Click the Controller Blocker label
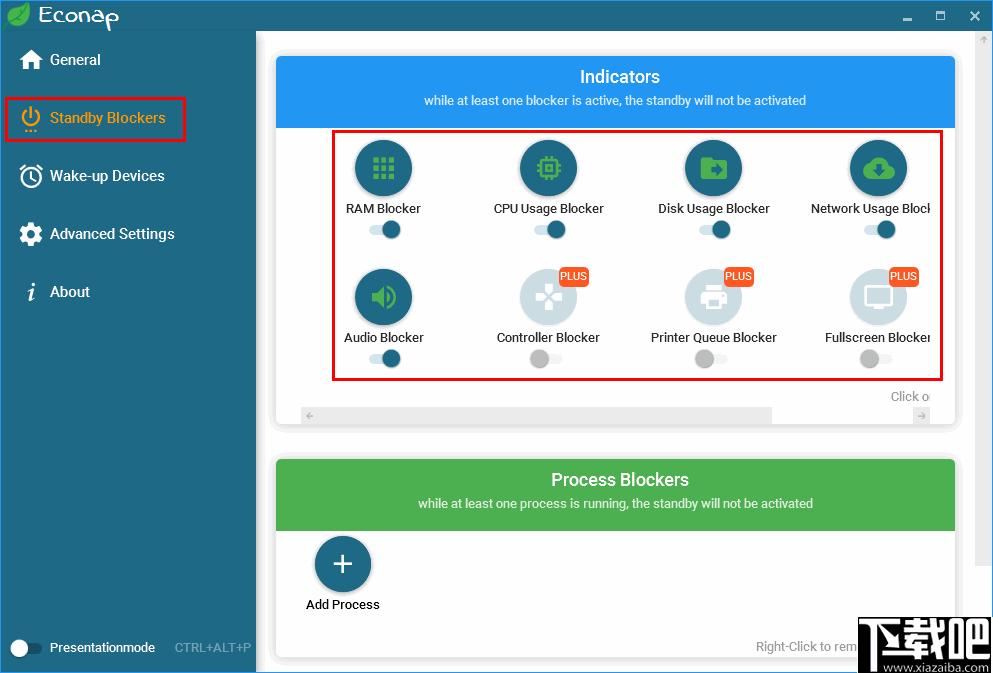The width and height of the screenshot is (993, 673). (x=548, y=338)
